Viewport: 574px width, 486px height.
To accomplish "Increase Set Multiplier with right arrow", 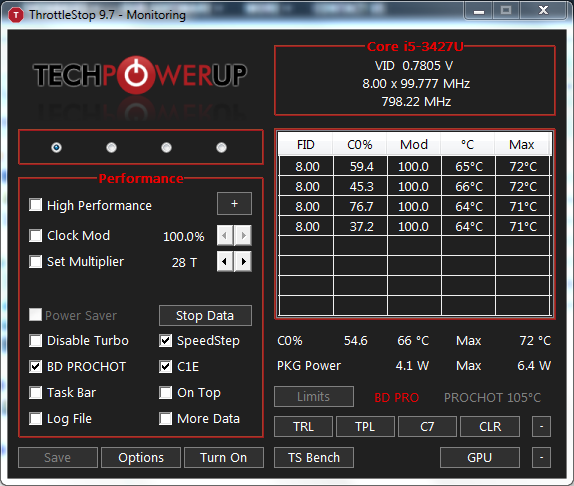I will point(243,261).
